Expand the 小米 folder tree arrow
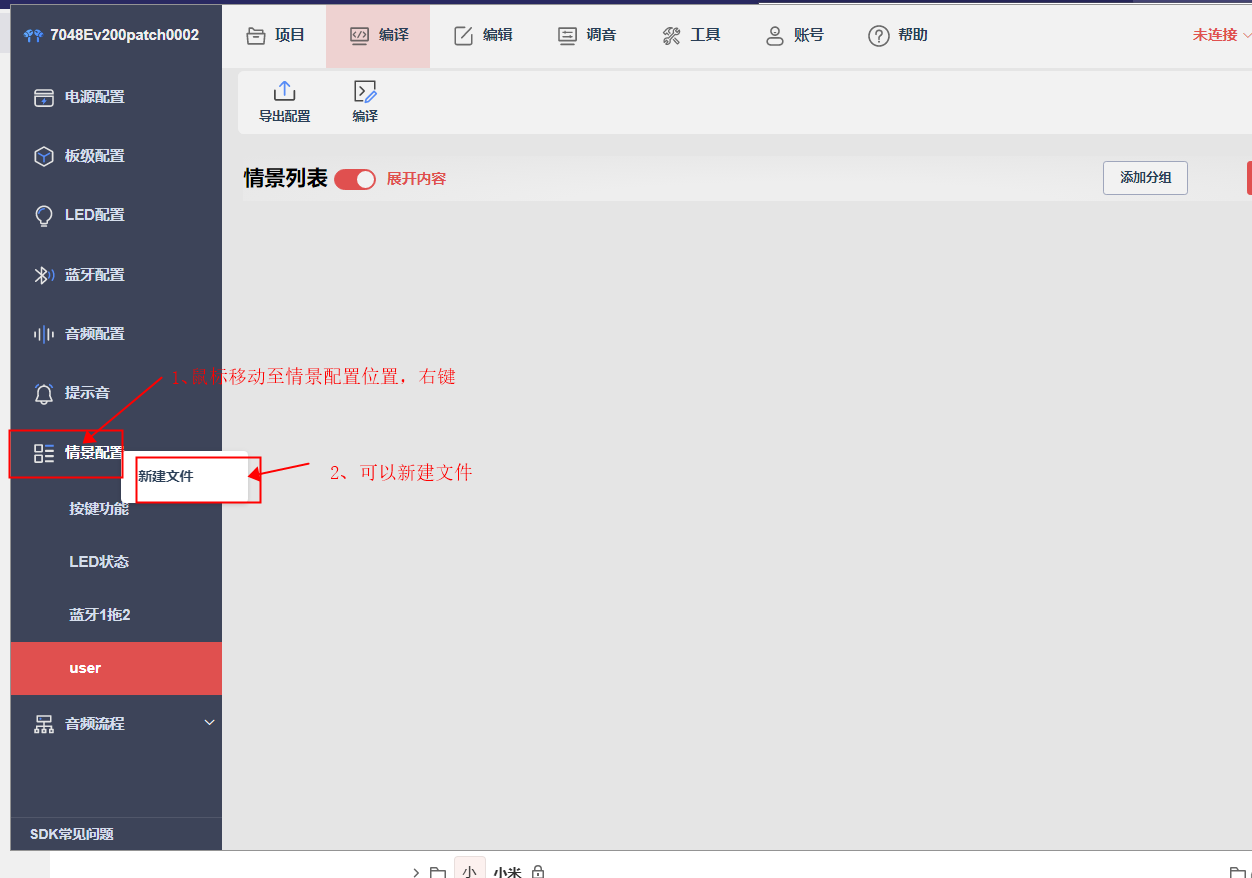Screen dimensions: 1252x878 coord(416,872)
